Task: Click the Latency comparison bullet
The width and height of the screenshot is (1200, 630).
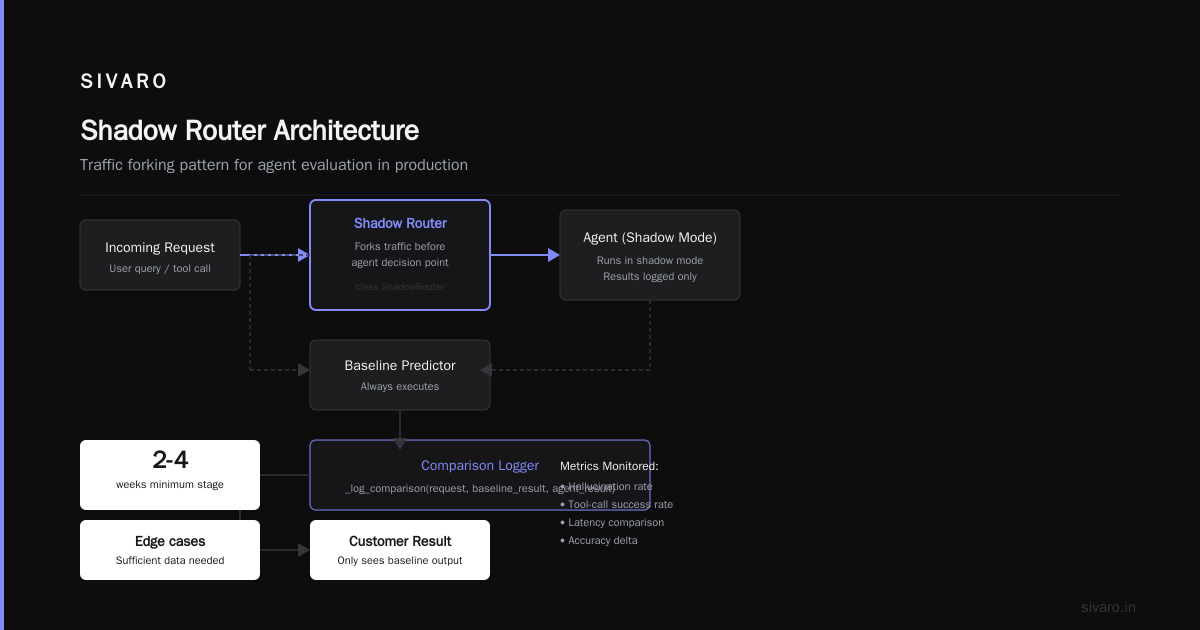Action: (612, 522)
